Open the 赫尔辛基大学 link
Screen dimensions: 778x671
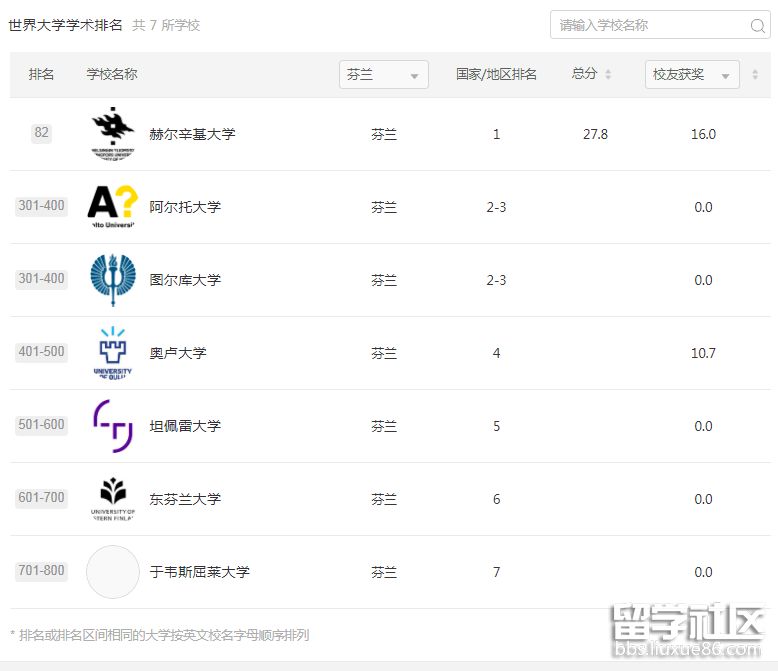click(192, 134)
